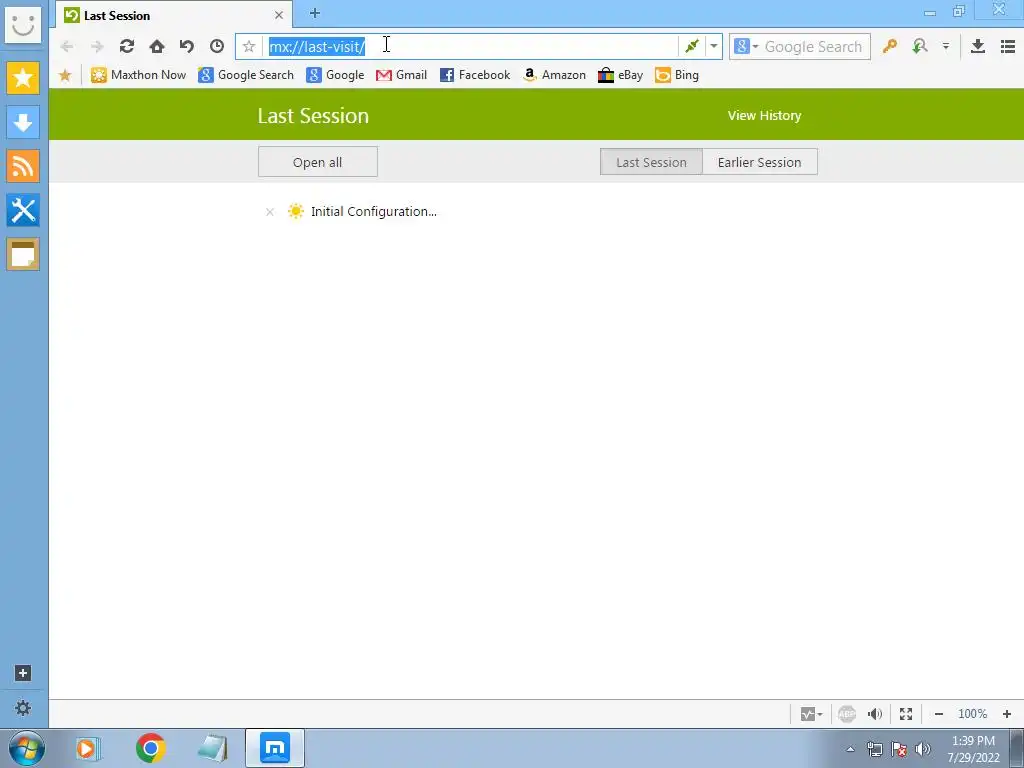Open the notepad taskbar icon

213,748
